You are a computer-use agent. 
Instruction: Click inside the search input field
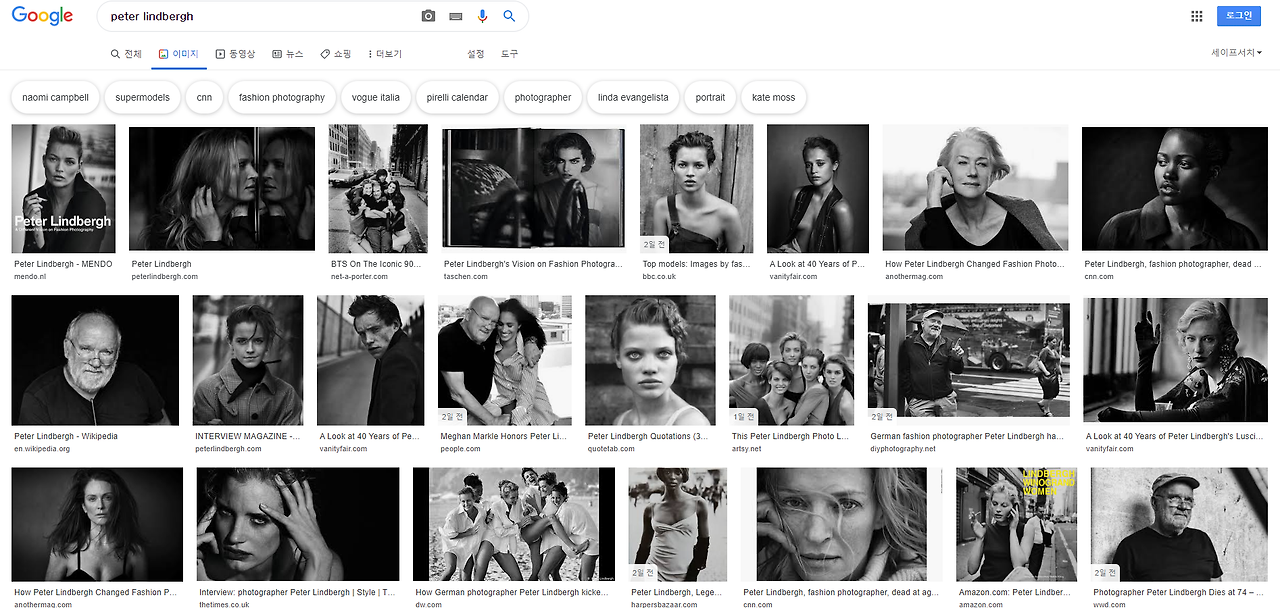[250, 15]
